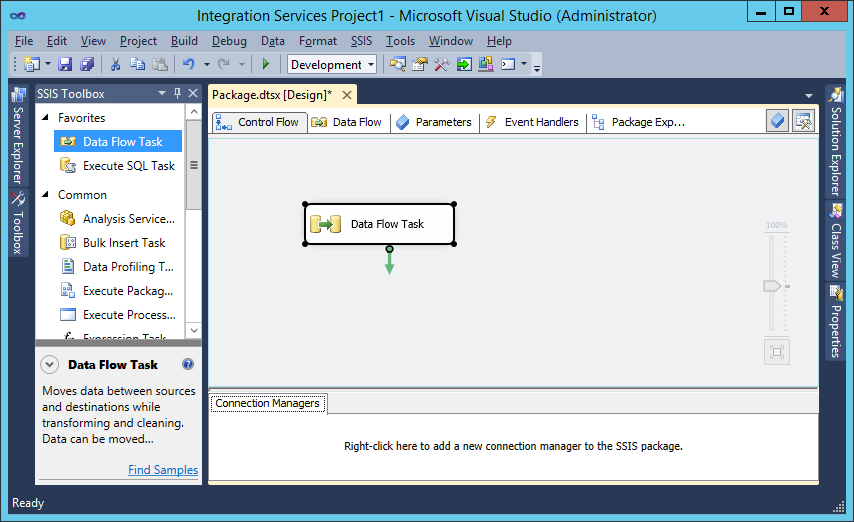Open the dropdown next to Command Window icon
This screenshot has height=522, width=854.
[x=524, y=64]
